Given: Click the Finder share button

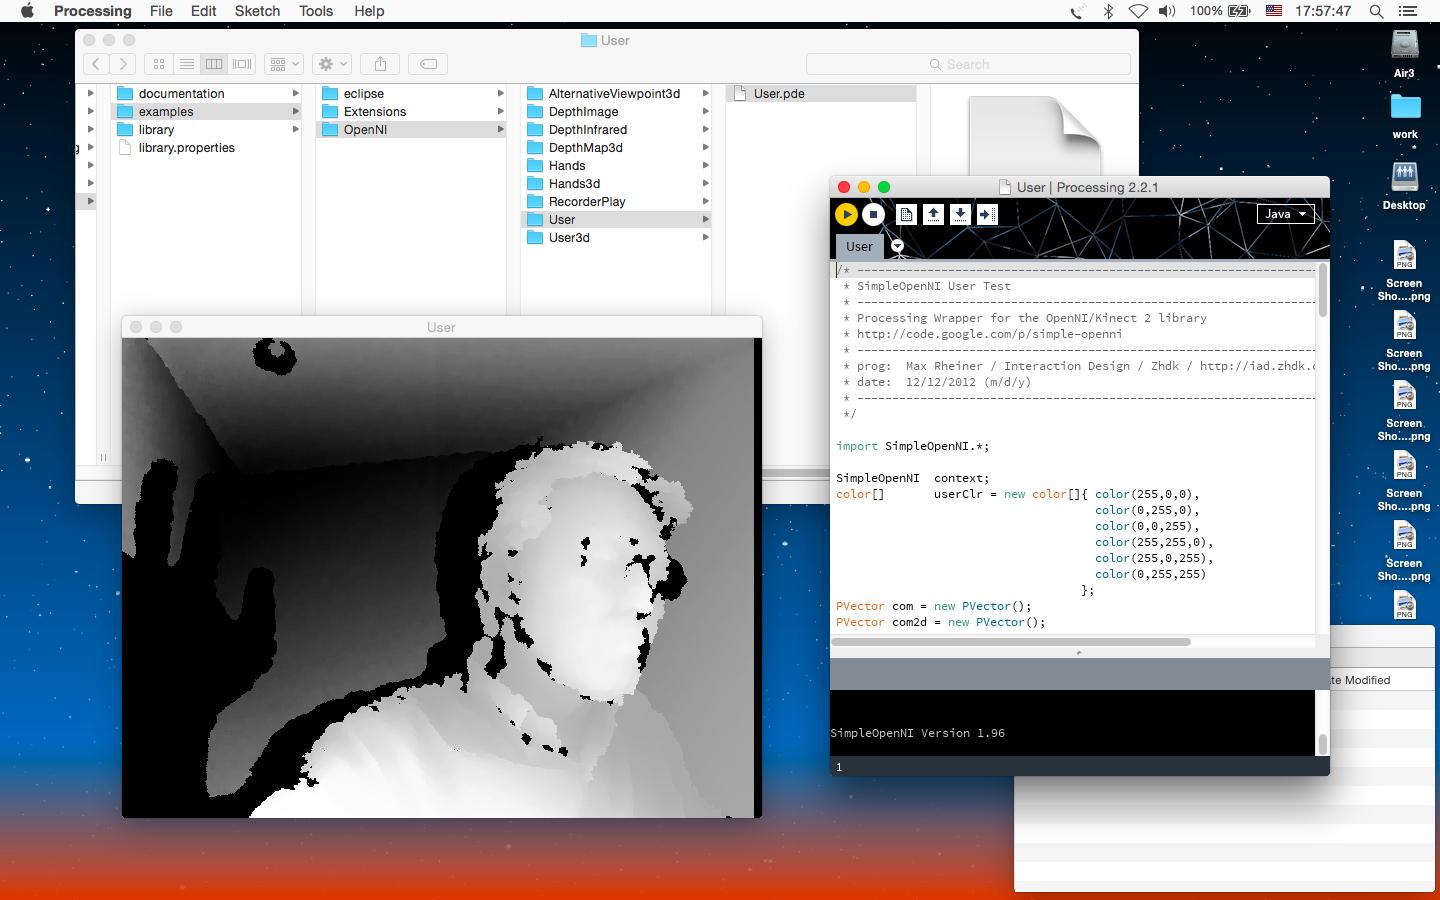Looking at the screenshot, I should pyautogui.click(x=380, y=64).
